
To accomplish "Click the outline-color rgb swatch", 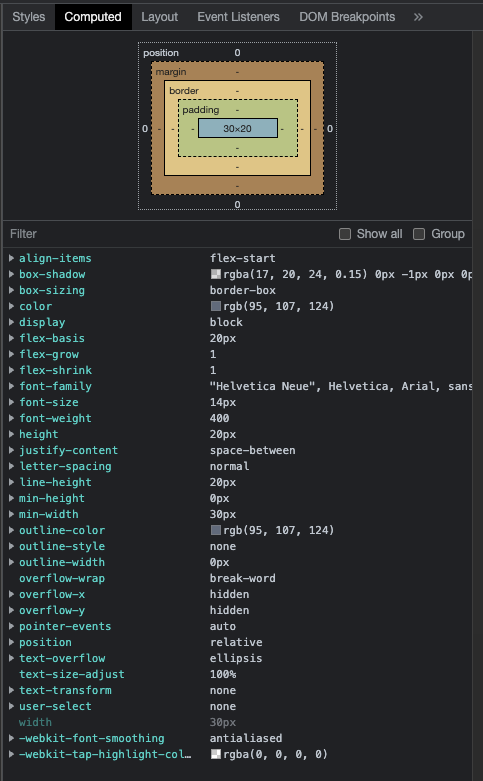I will (216, 530).
